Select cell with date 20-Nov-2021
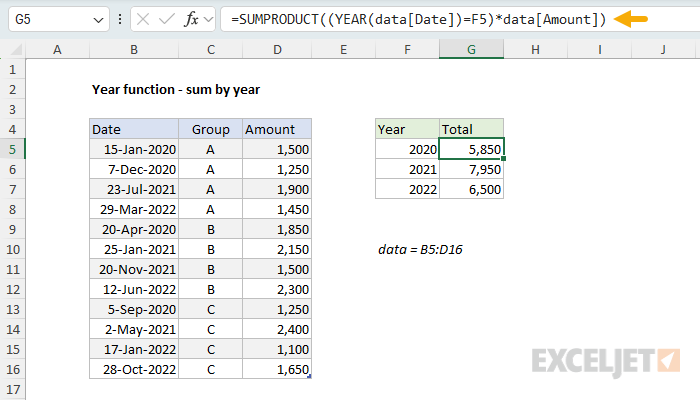Screen dimensions: 700x400 (x=134, y=269)
